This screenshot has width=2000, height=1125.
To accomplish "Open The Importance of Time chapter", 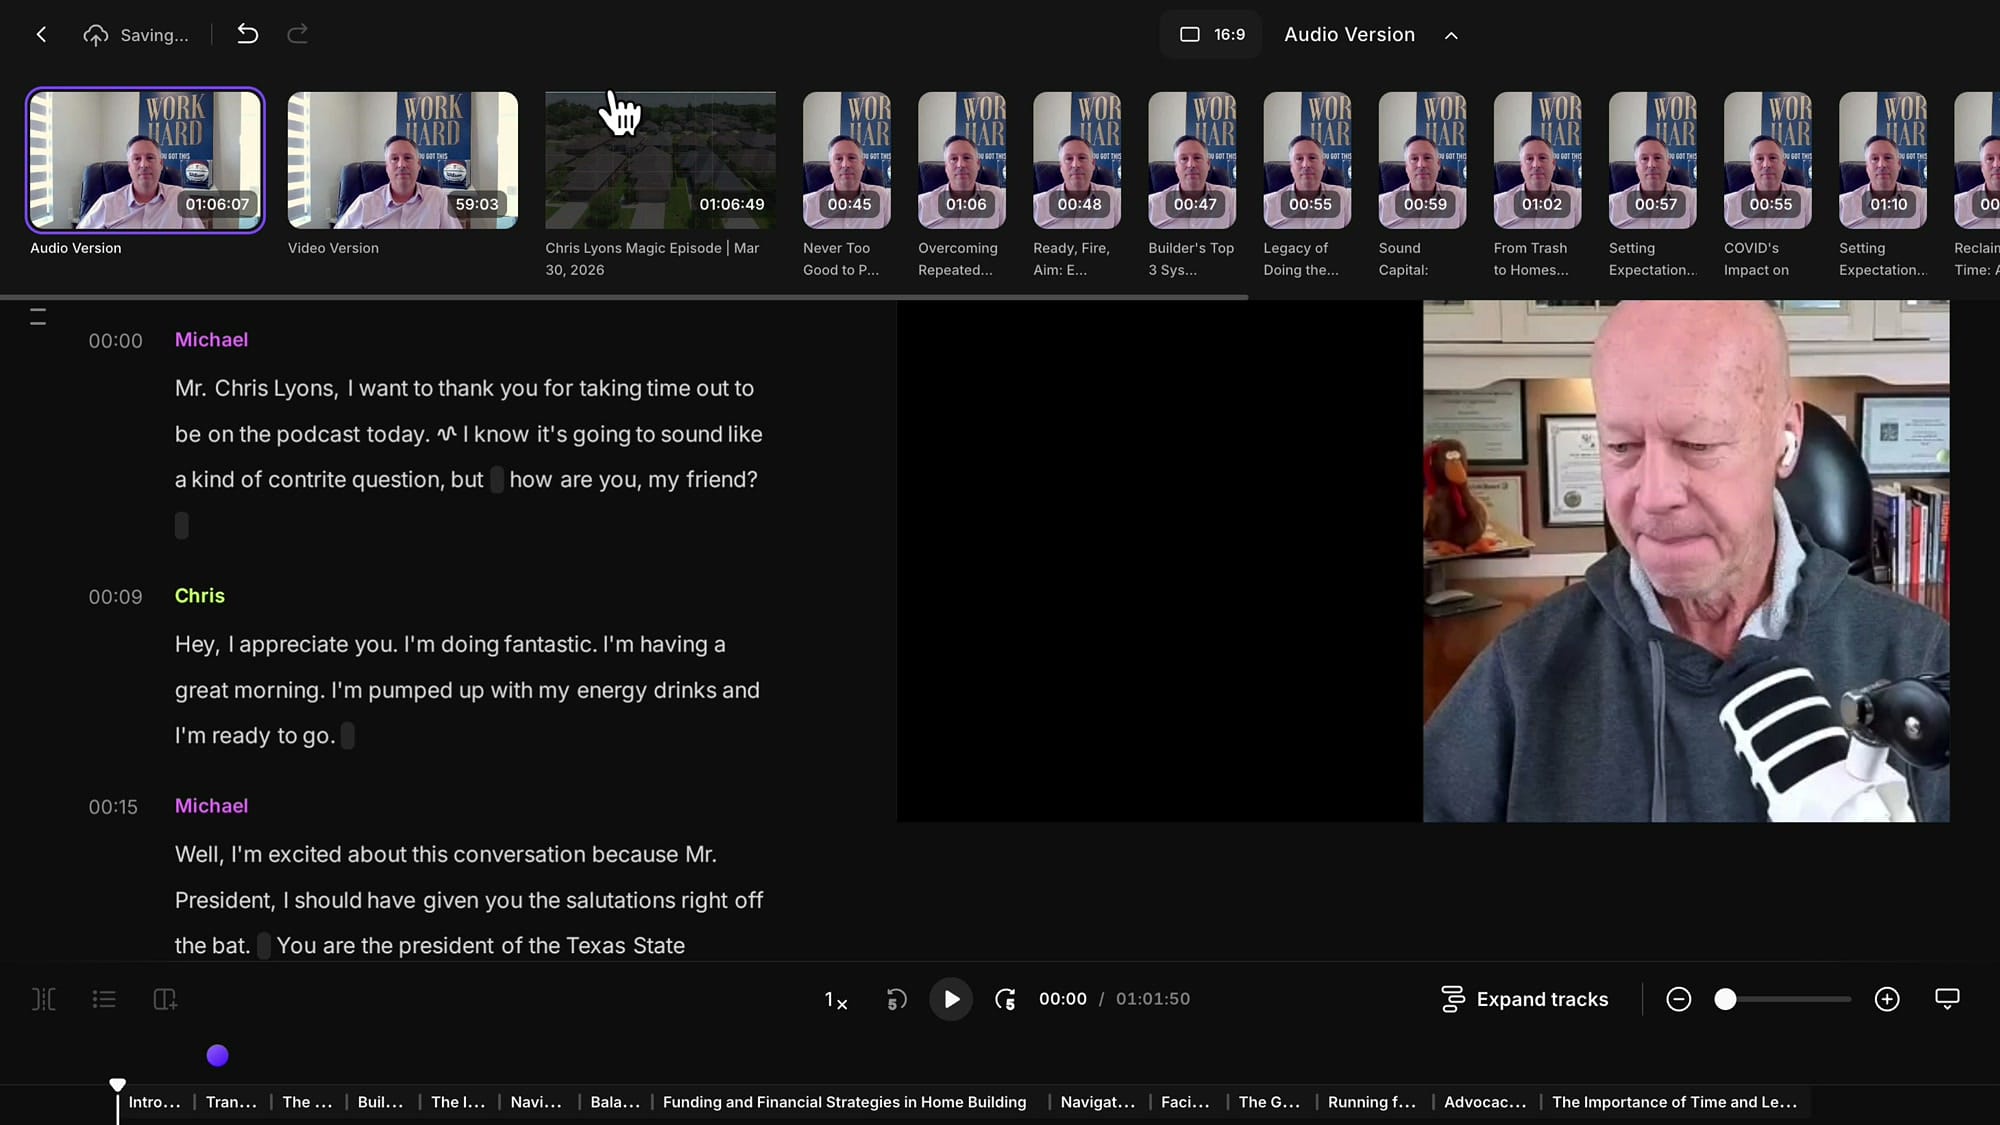I will (x=1675, y=1102).
